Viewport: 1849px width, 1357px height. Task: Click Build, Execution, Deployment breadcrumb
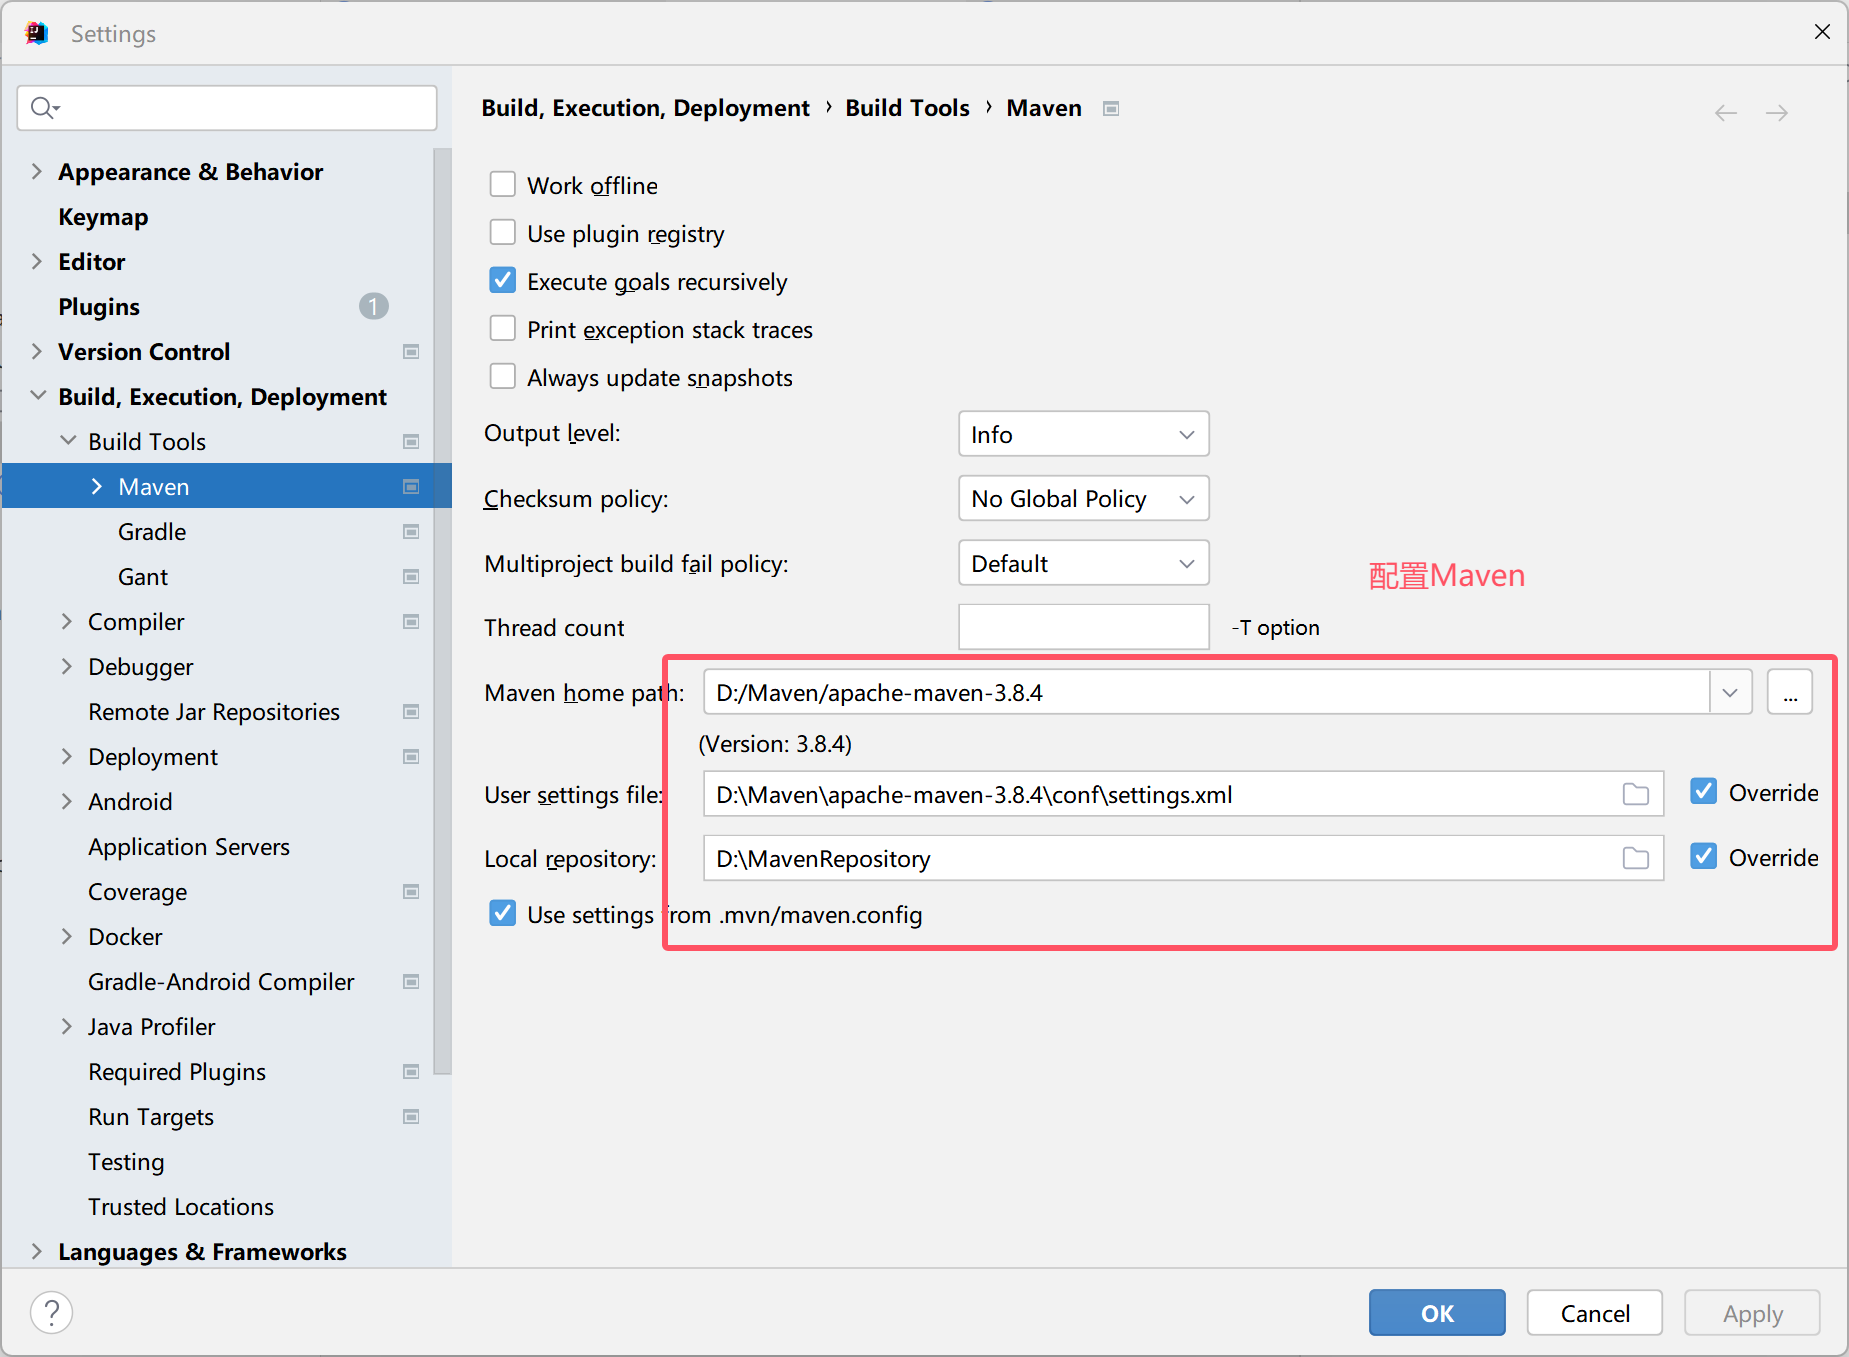pyautogui.click(x=645, y=108)
